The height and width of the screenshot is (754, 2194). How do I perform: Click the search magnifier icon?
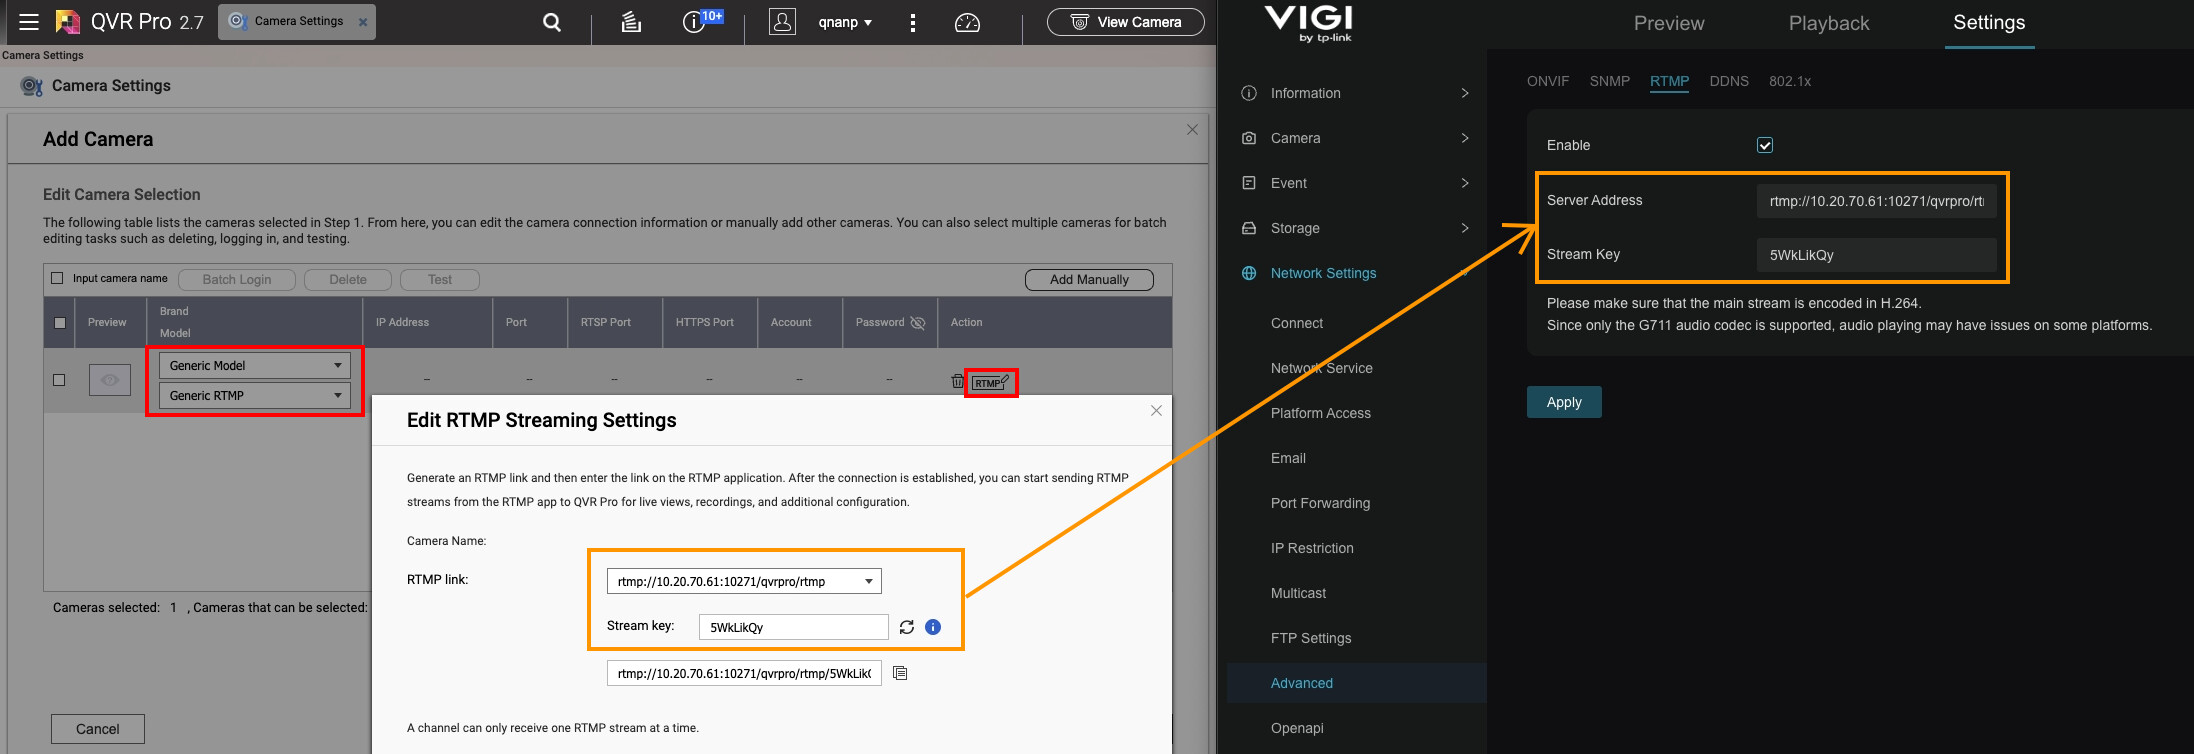(x=552, y=22)
